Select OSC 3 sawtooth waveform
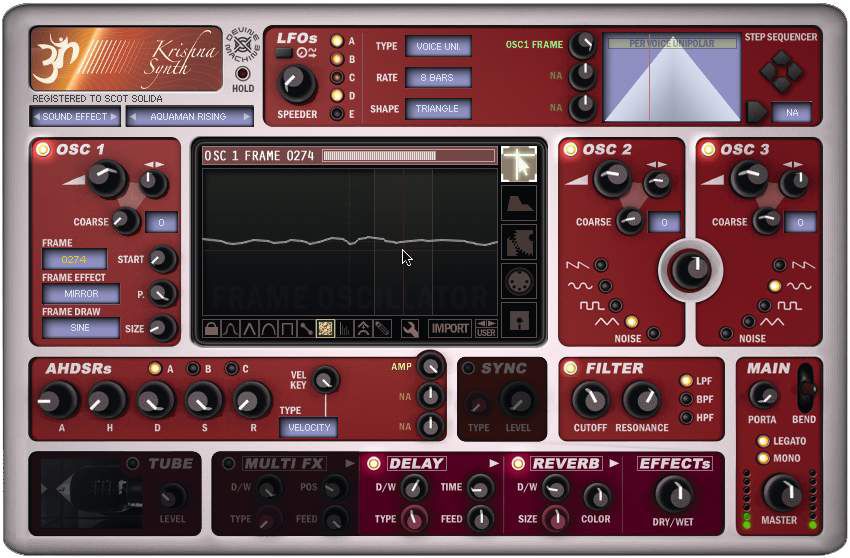850x558 pixels. (780, 265)
